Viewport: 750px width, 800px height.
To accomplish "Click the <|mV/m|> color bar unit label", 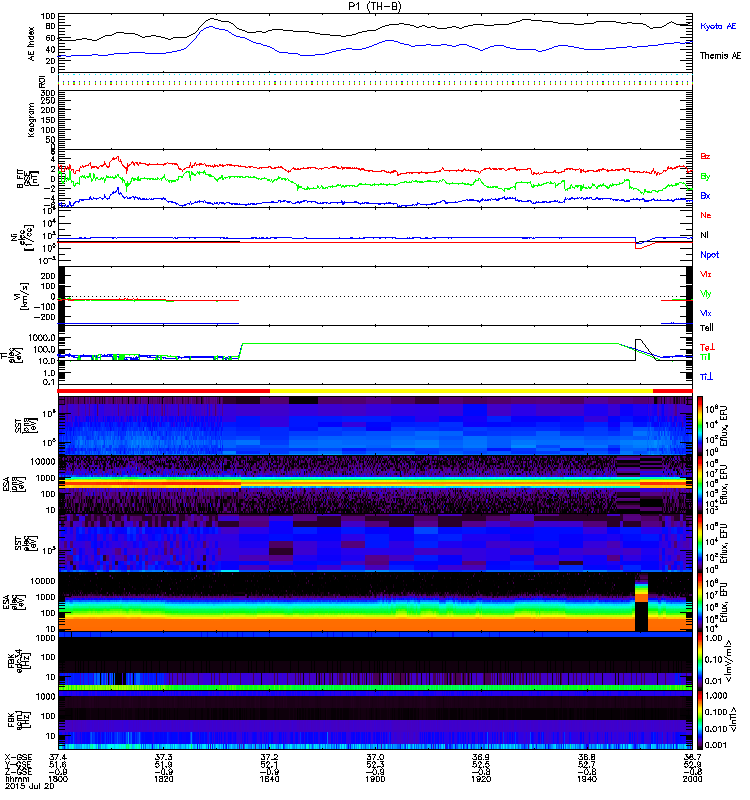I will (x=731, y=661).
